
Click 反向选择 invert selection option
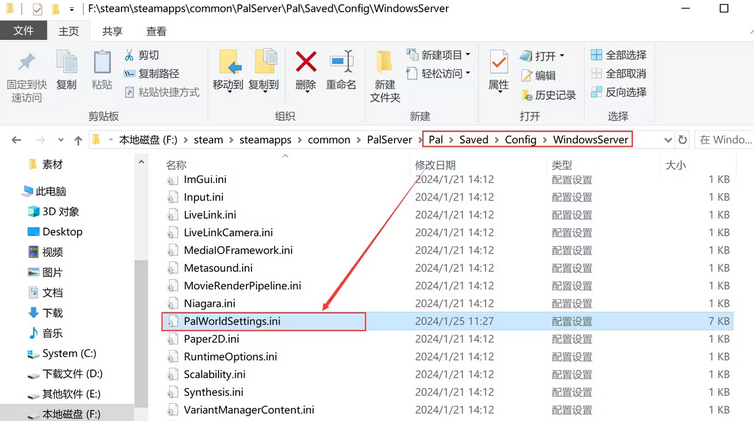point(618,92)
